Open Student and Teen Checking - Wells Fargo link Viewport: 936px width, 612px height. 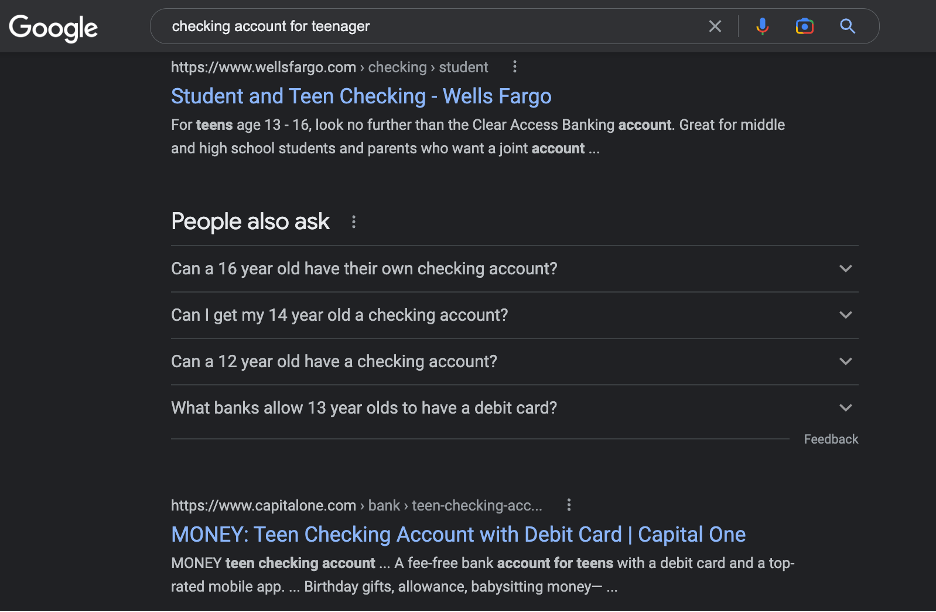(x=361, y=96)
